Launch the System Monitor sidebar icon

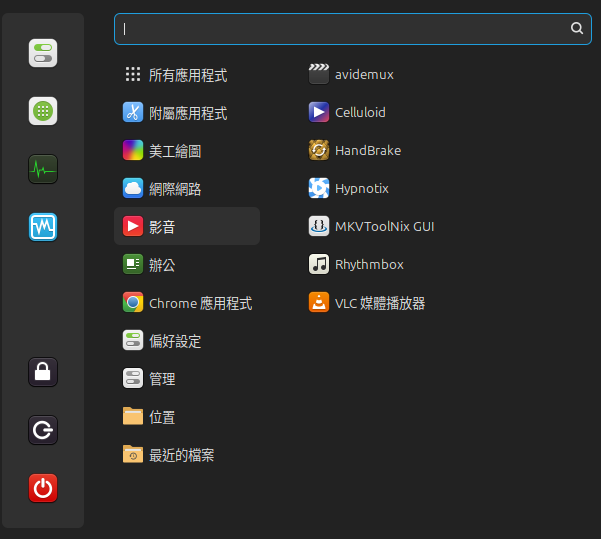pyautogui.click(x=43, y=169)
